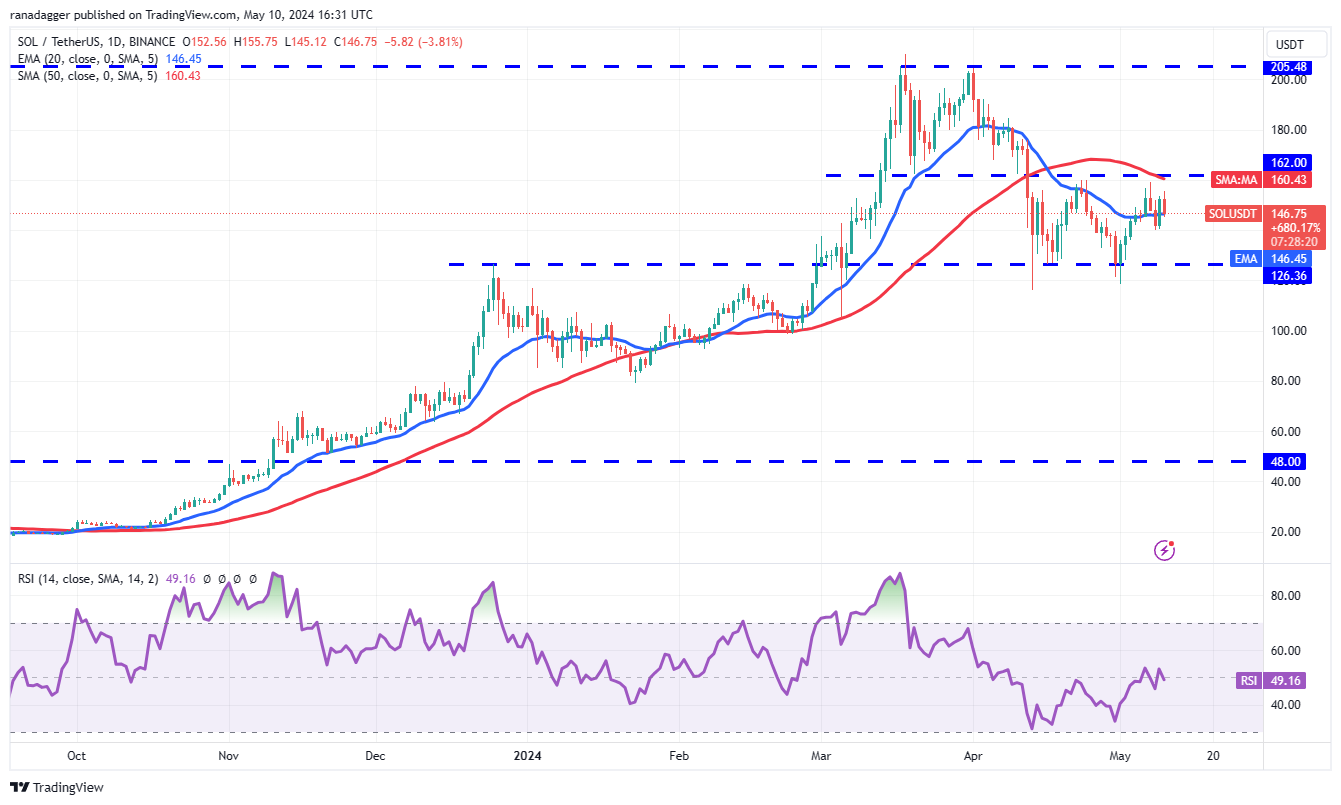Open the RSI 14 indicator legend
Image resolution: width=1341 pixels, height=805 pixels.
[86, 578]
